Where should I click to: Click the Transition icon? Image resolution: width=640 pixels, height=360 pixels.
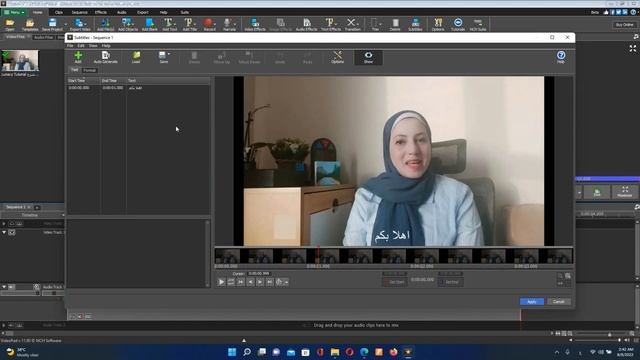point(352,24)
